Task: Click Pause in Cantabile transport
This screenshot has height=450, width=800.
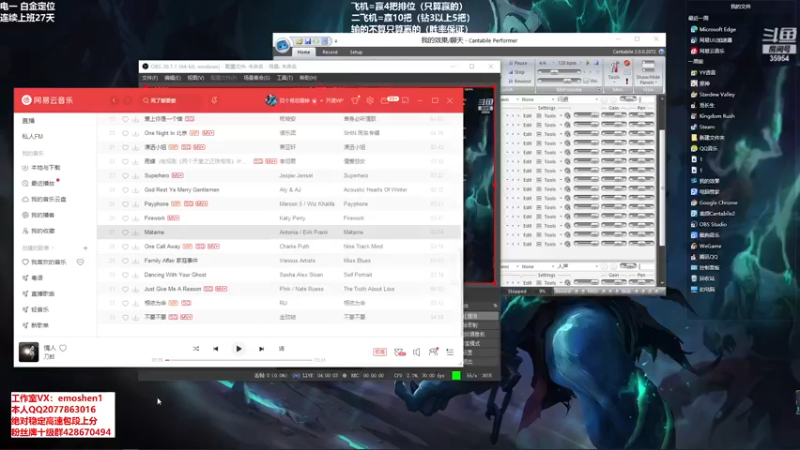Action: [x=518, y=63]
